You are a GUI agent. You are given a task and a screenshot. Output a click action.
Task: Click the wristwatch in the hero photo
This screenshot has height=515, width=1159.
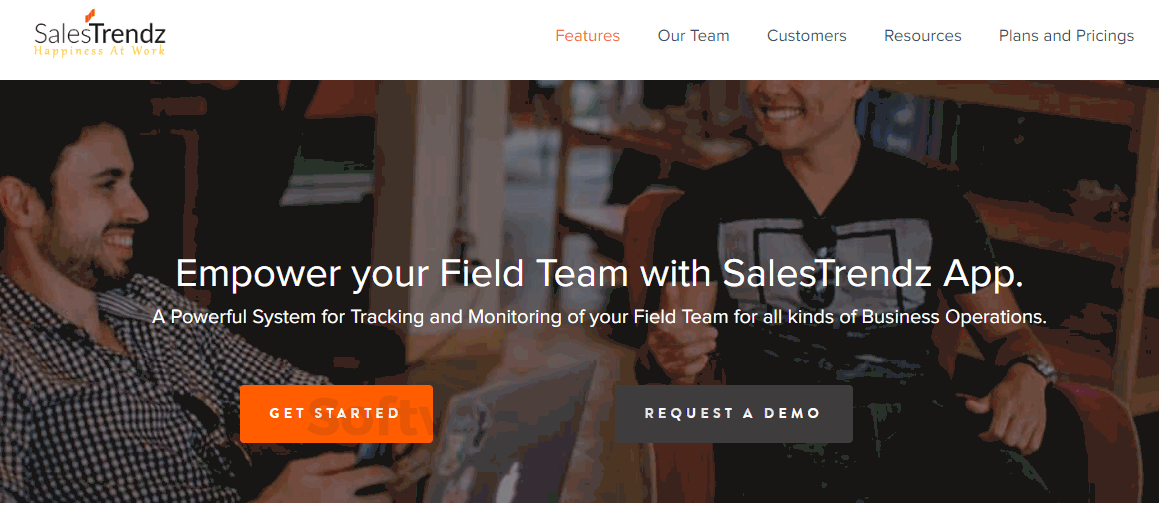tap(1042, 368)
